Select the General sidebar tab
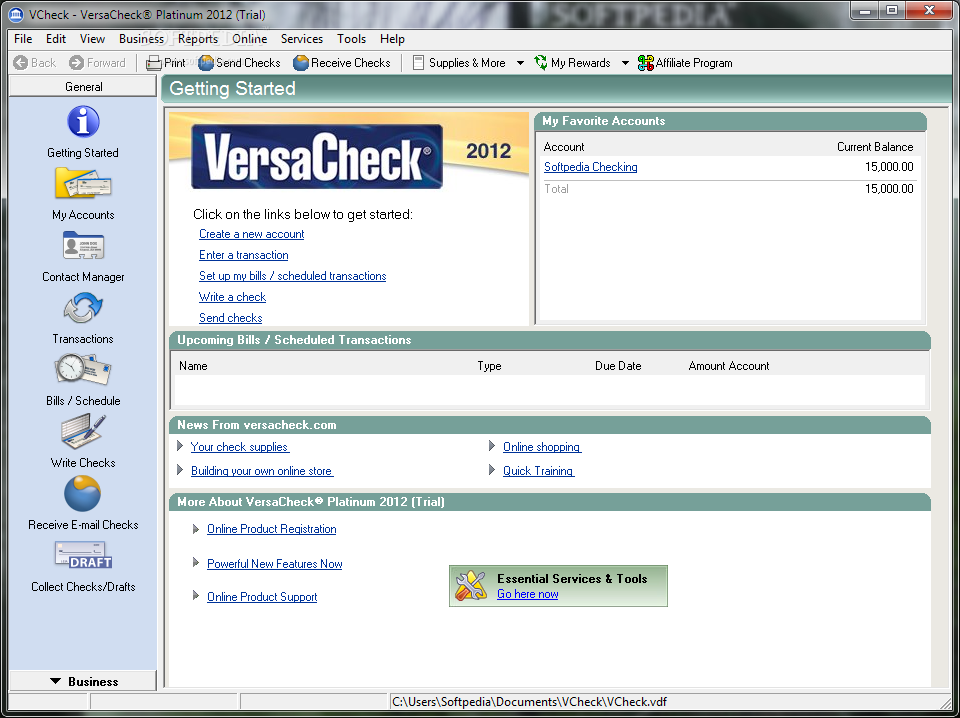The width and height of the screenshot is (960, 718). pyautogui.click(x=83, y=86)
